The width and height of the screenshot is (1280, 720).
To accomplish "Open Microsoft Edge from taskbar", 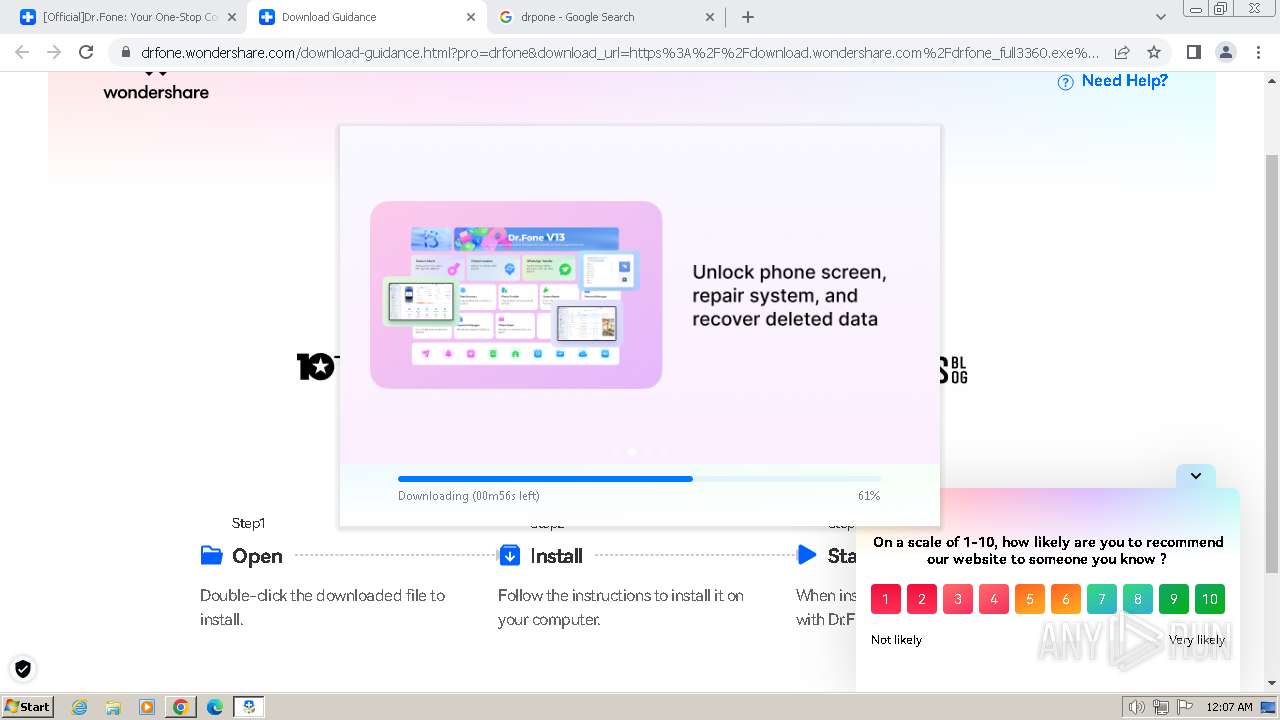I will pos(215,707).
